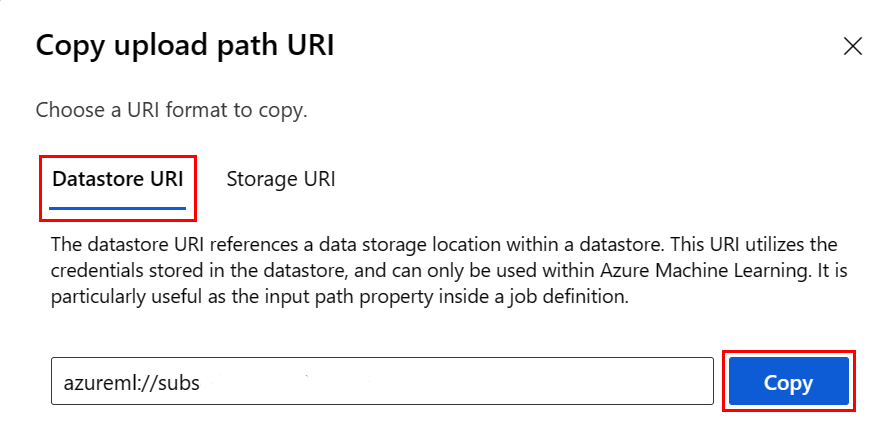Click the azureml:// URI text field
This screenshot has width=885, height=446.
(x=381, y=382)
